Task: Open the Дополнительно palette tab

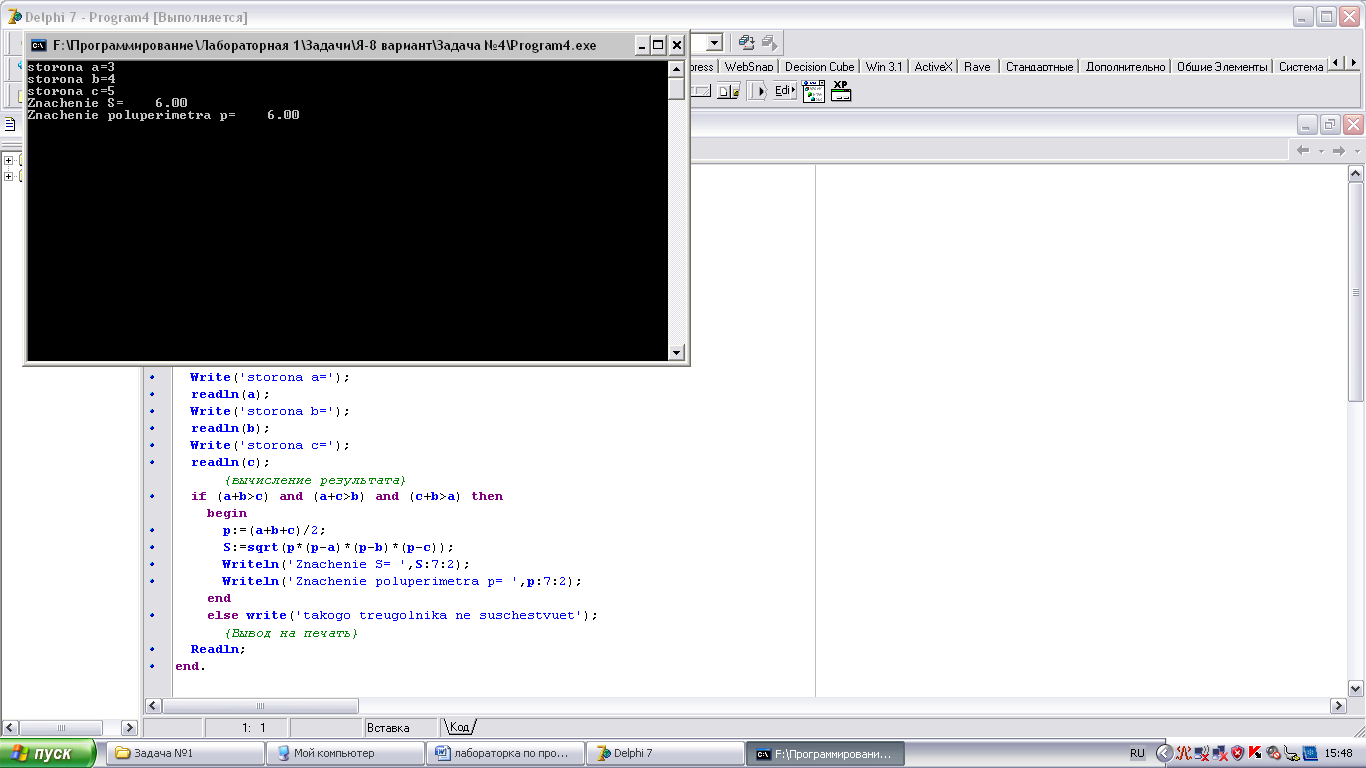Action: point(1125,66)
